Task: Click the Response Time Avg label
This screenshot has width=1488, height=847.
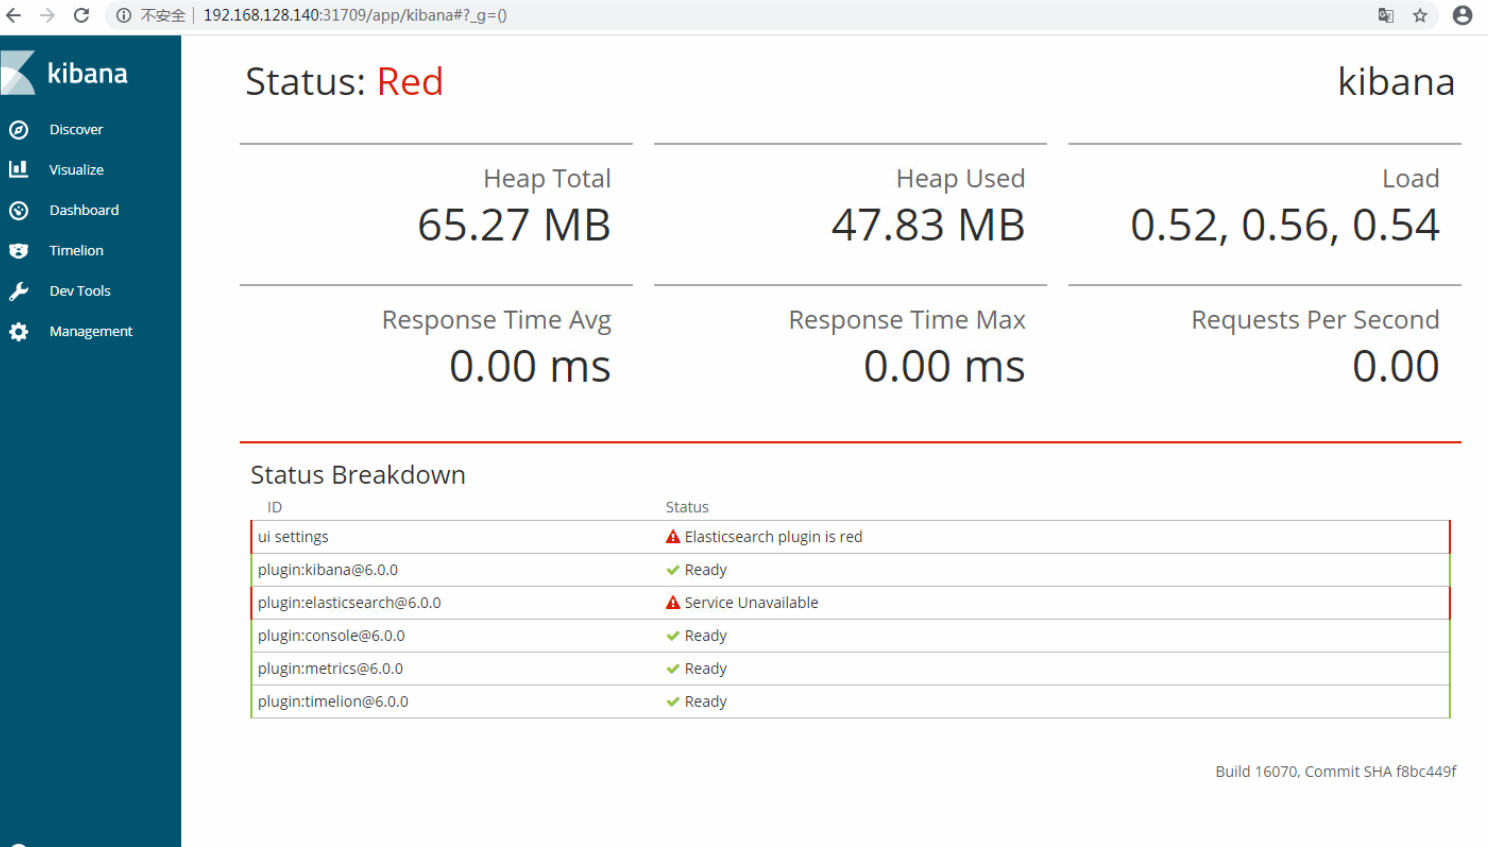Action: (x=496, y=320)
